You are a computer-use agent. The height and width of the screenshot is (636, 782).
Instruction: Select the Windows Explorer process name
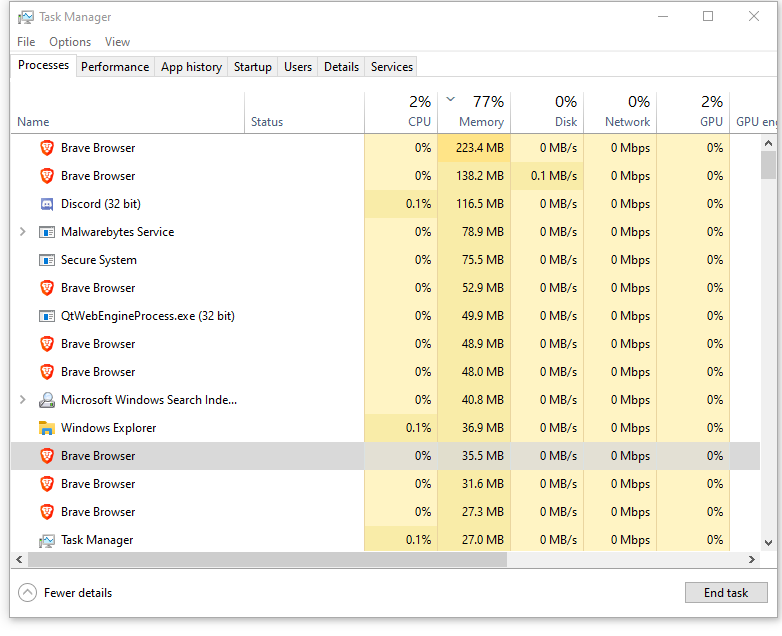point(108,428)
